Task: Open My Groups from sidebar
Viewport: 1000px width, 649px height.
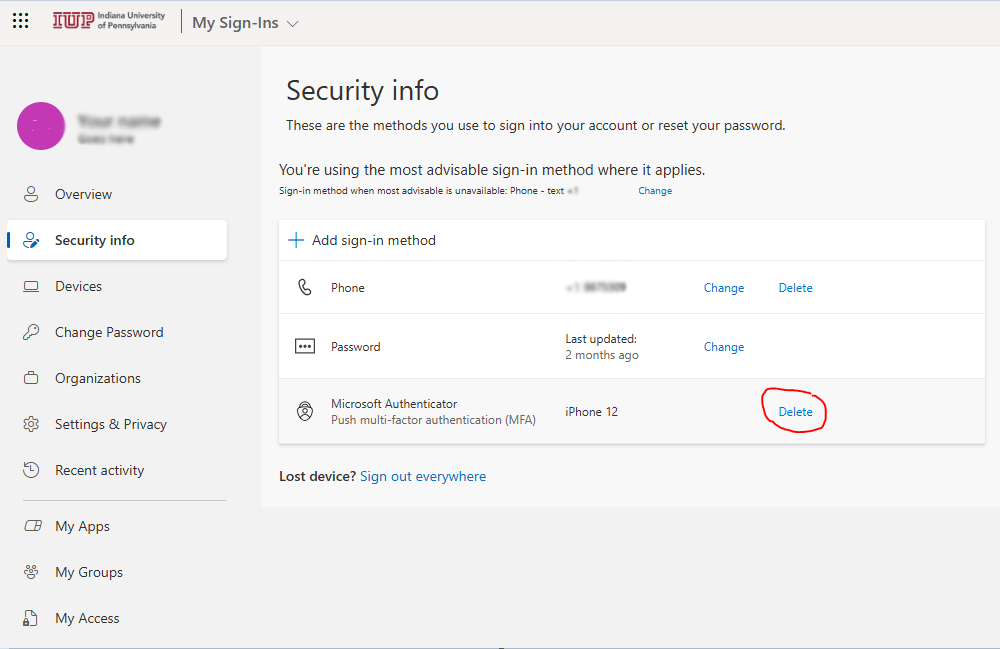Action: pos(88,572)
